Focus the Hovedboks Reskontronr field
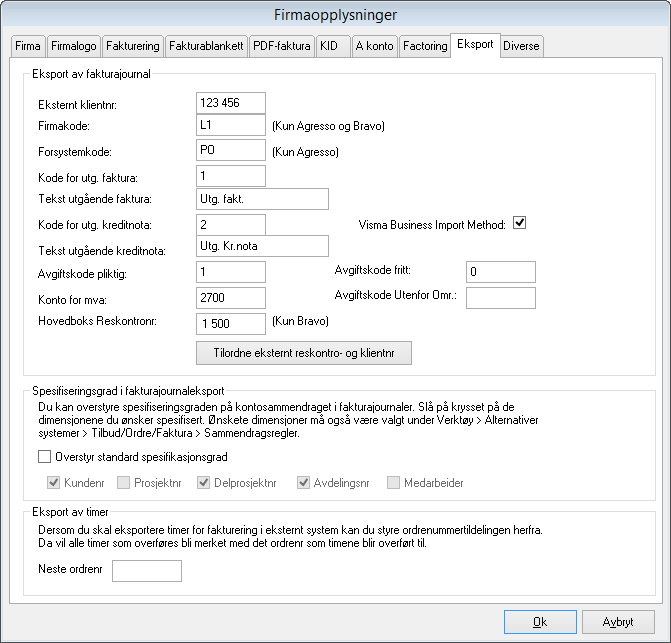Screen dimensions: 671x643 pos(231,324)
